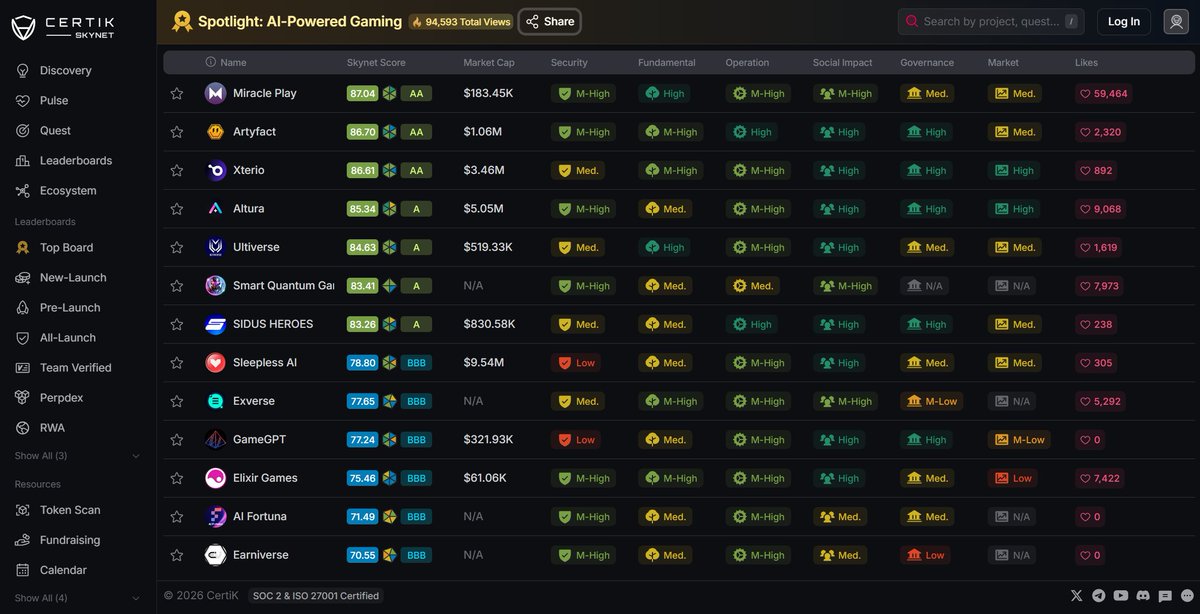This screenshot has height=614, width=1200.
Task: Toggle star for Altura
Action: (x=177, y=209)
